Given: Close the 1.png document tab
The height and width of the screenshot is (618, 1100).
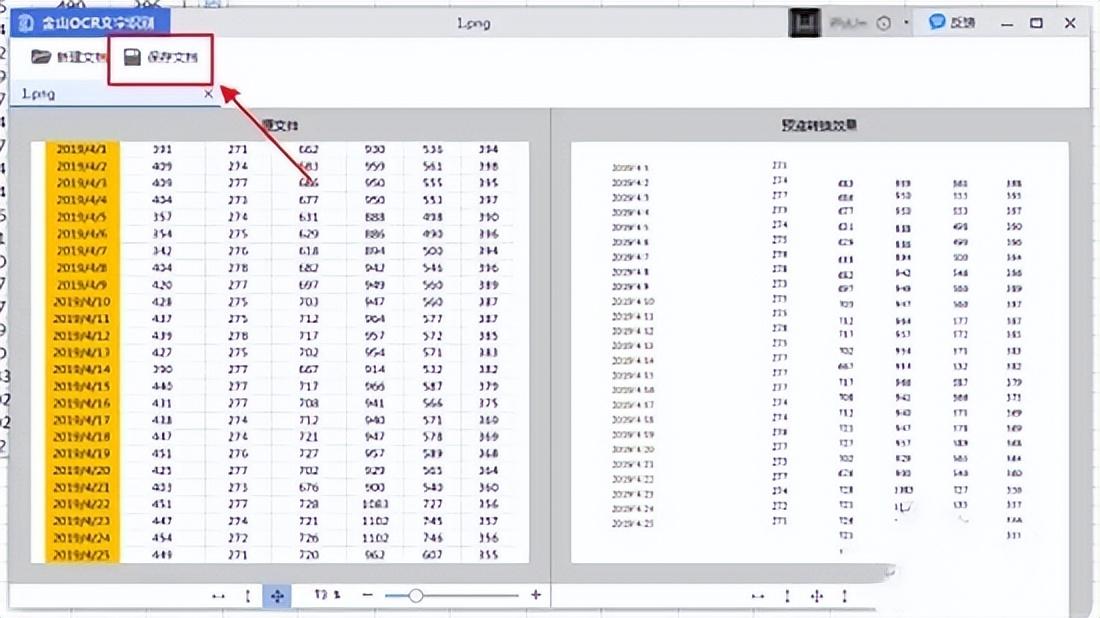Looking at the screenshot, I should tap(208, 93).
